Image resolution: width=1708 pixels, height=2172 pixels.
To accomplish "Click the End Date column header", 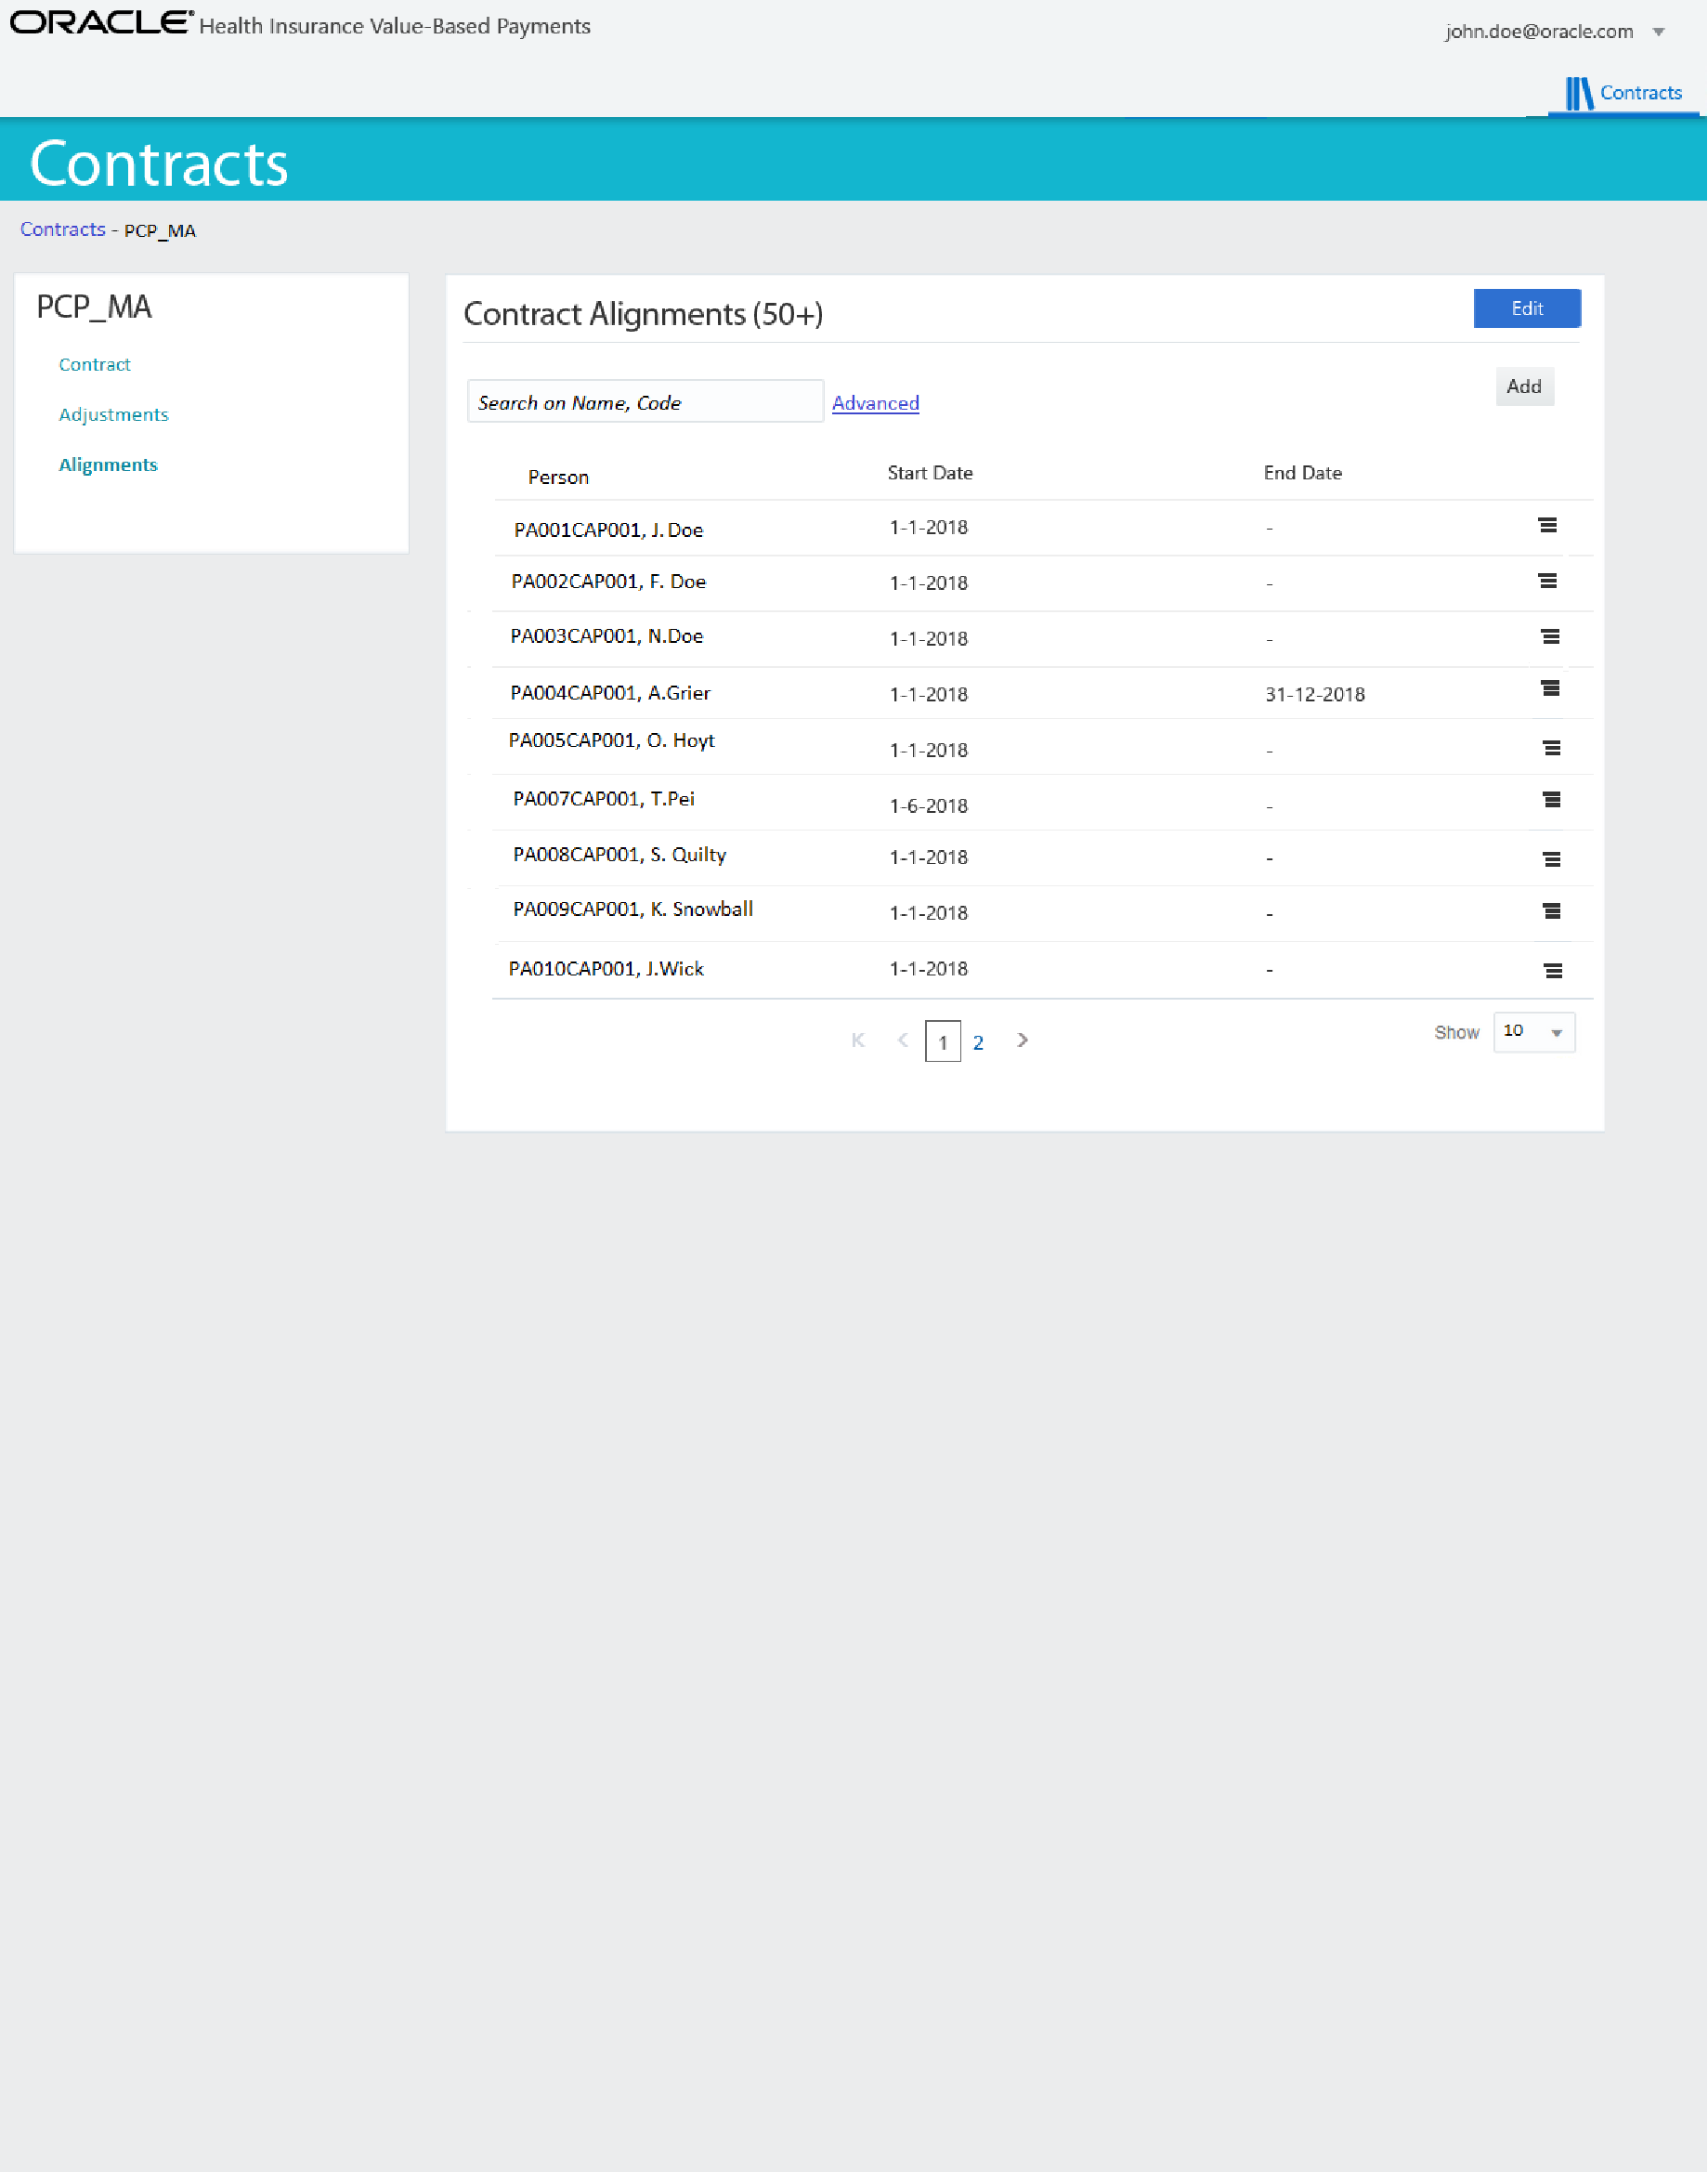I will (1302, 473).
